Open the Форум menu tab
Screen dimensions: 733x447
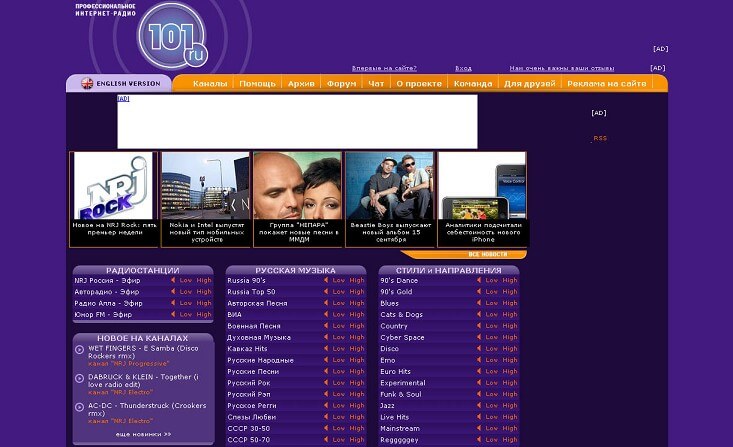coord(341,84)
